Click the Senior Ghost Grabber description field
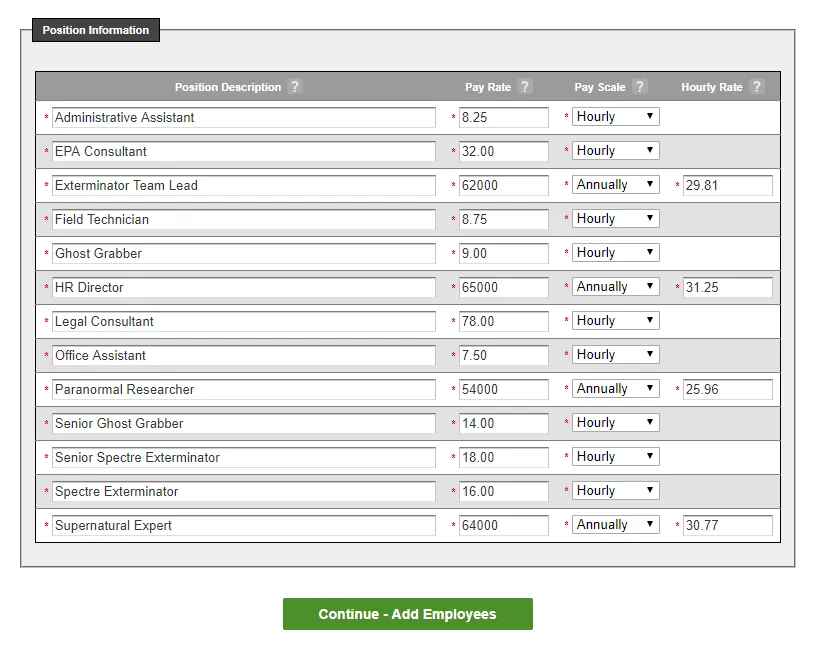 (244, 423)
